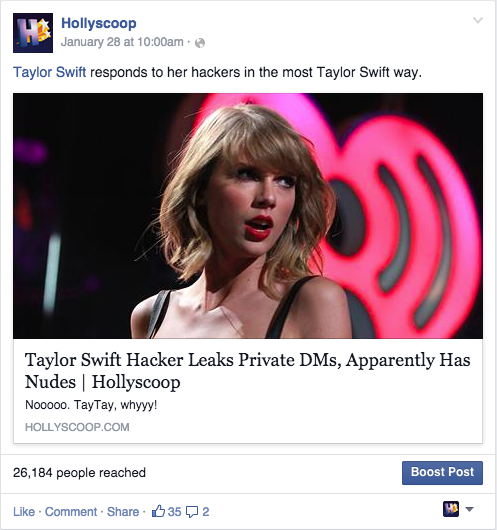Visit the HOLLYSCOOP.COM source link
497x530 pixels.
coord(77,427)
